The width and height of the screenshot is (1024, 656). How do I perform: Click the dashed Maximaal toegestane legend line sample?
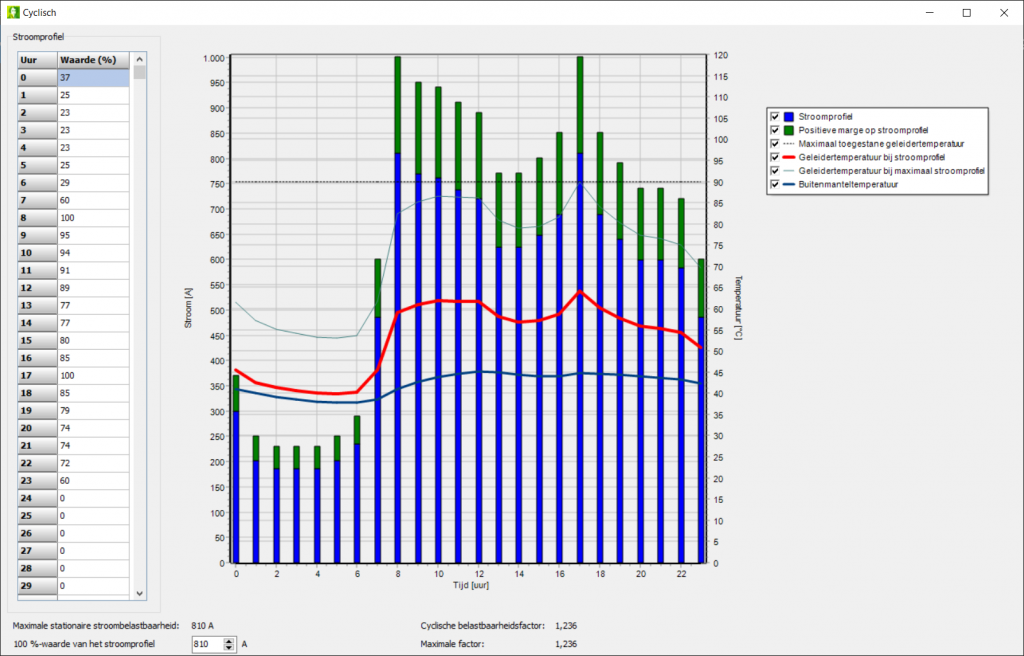789,143
